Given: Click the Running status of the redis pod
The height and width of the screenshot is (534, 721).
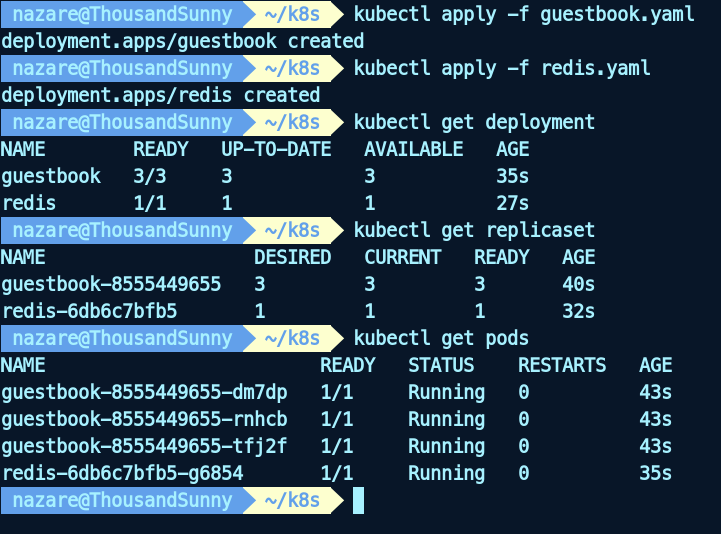Looking at the screenshot, I should pos(446,473).
